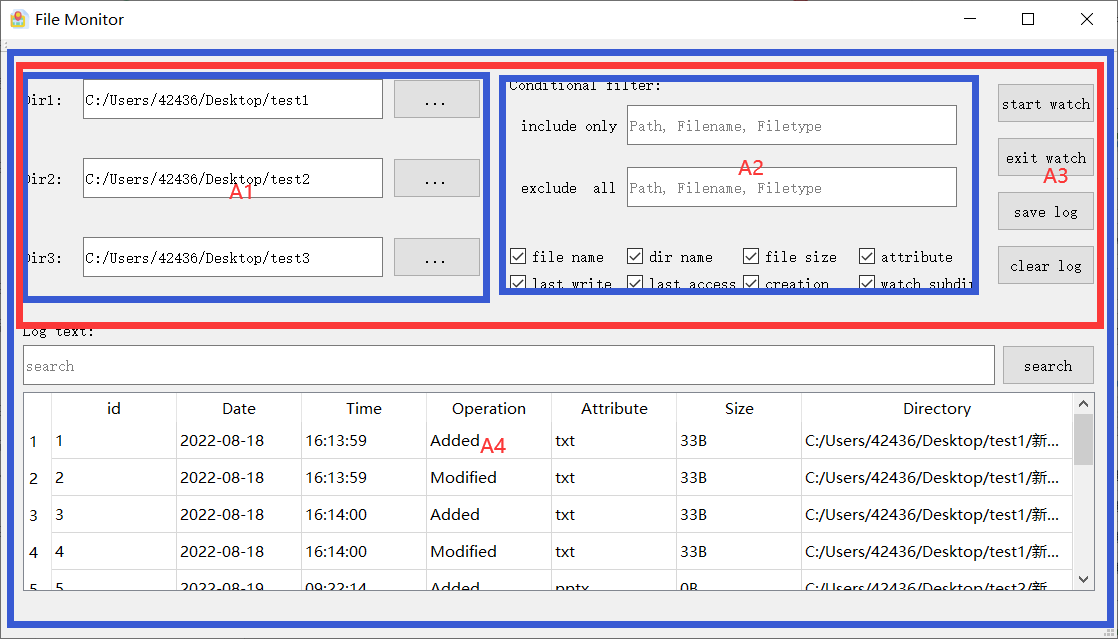
Task: Click the Dir3 path input field
Action: click(x=232, y=257)
